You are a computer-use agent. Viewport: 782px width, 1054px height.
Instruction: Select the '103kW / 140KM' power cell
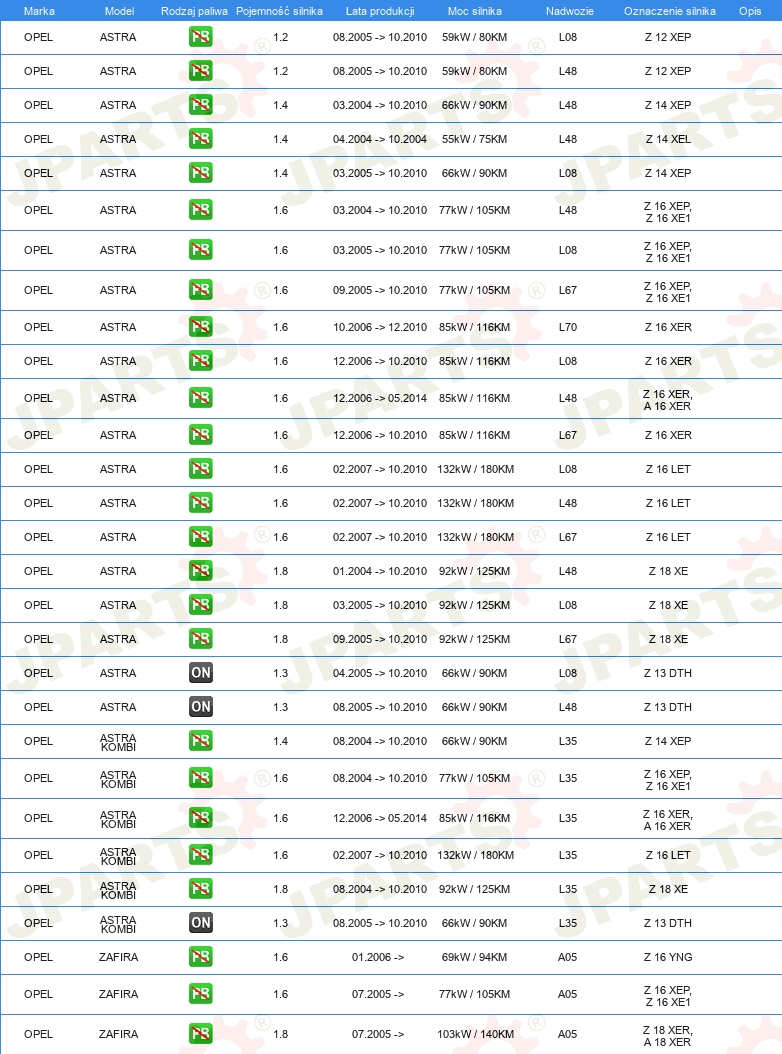point(475,1034)
